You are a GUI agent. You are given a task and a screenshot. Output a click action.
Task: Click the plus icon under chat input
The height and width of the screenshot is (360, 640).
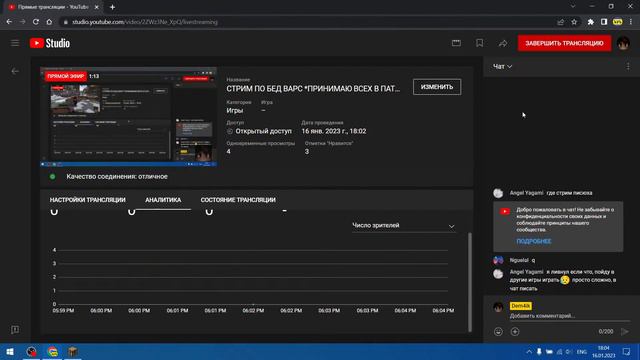click(x=515, y=331)
